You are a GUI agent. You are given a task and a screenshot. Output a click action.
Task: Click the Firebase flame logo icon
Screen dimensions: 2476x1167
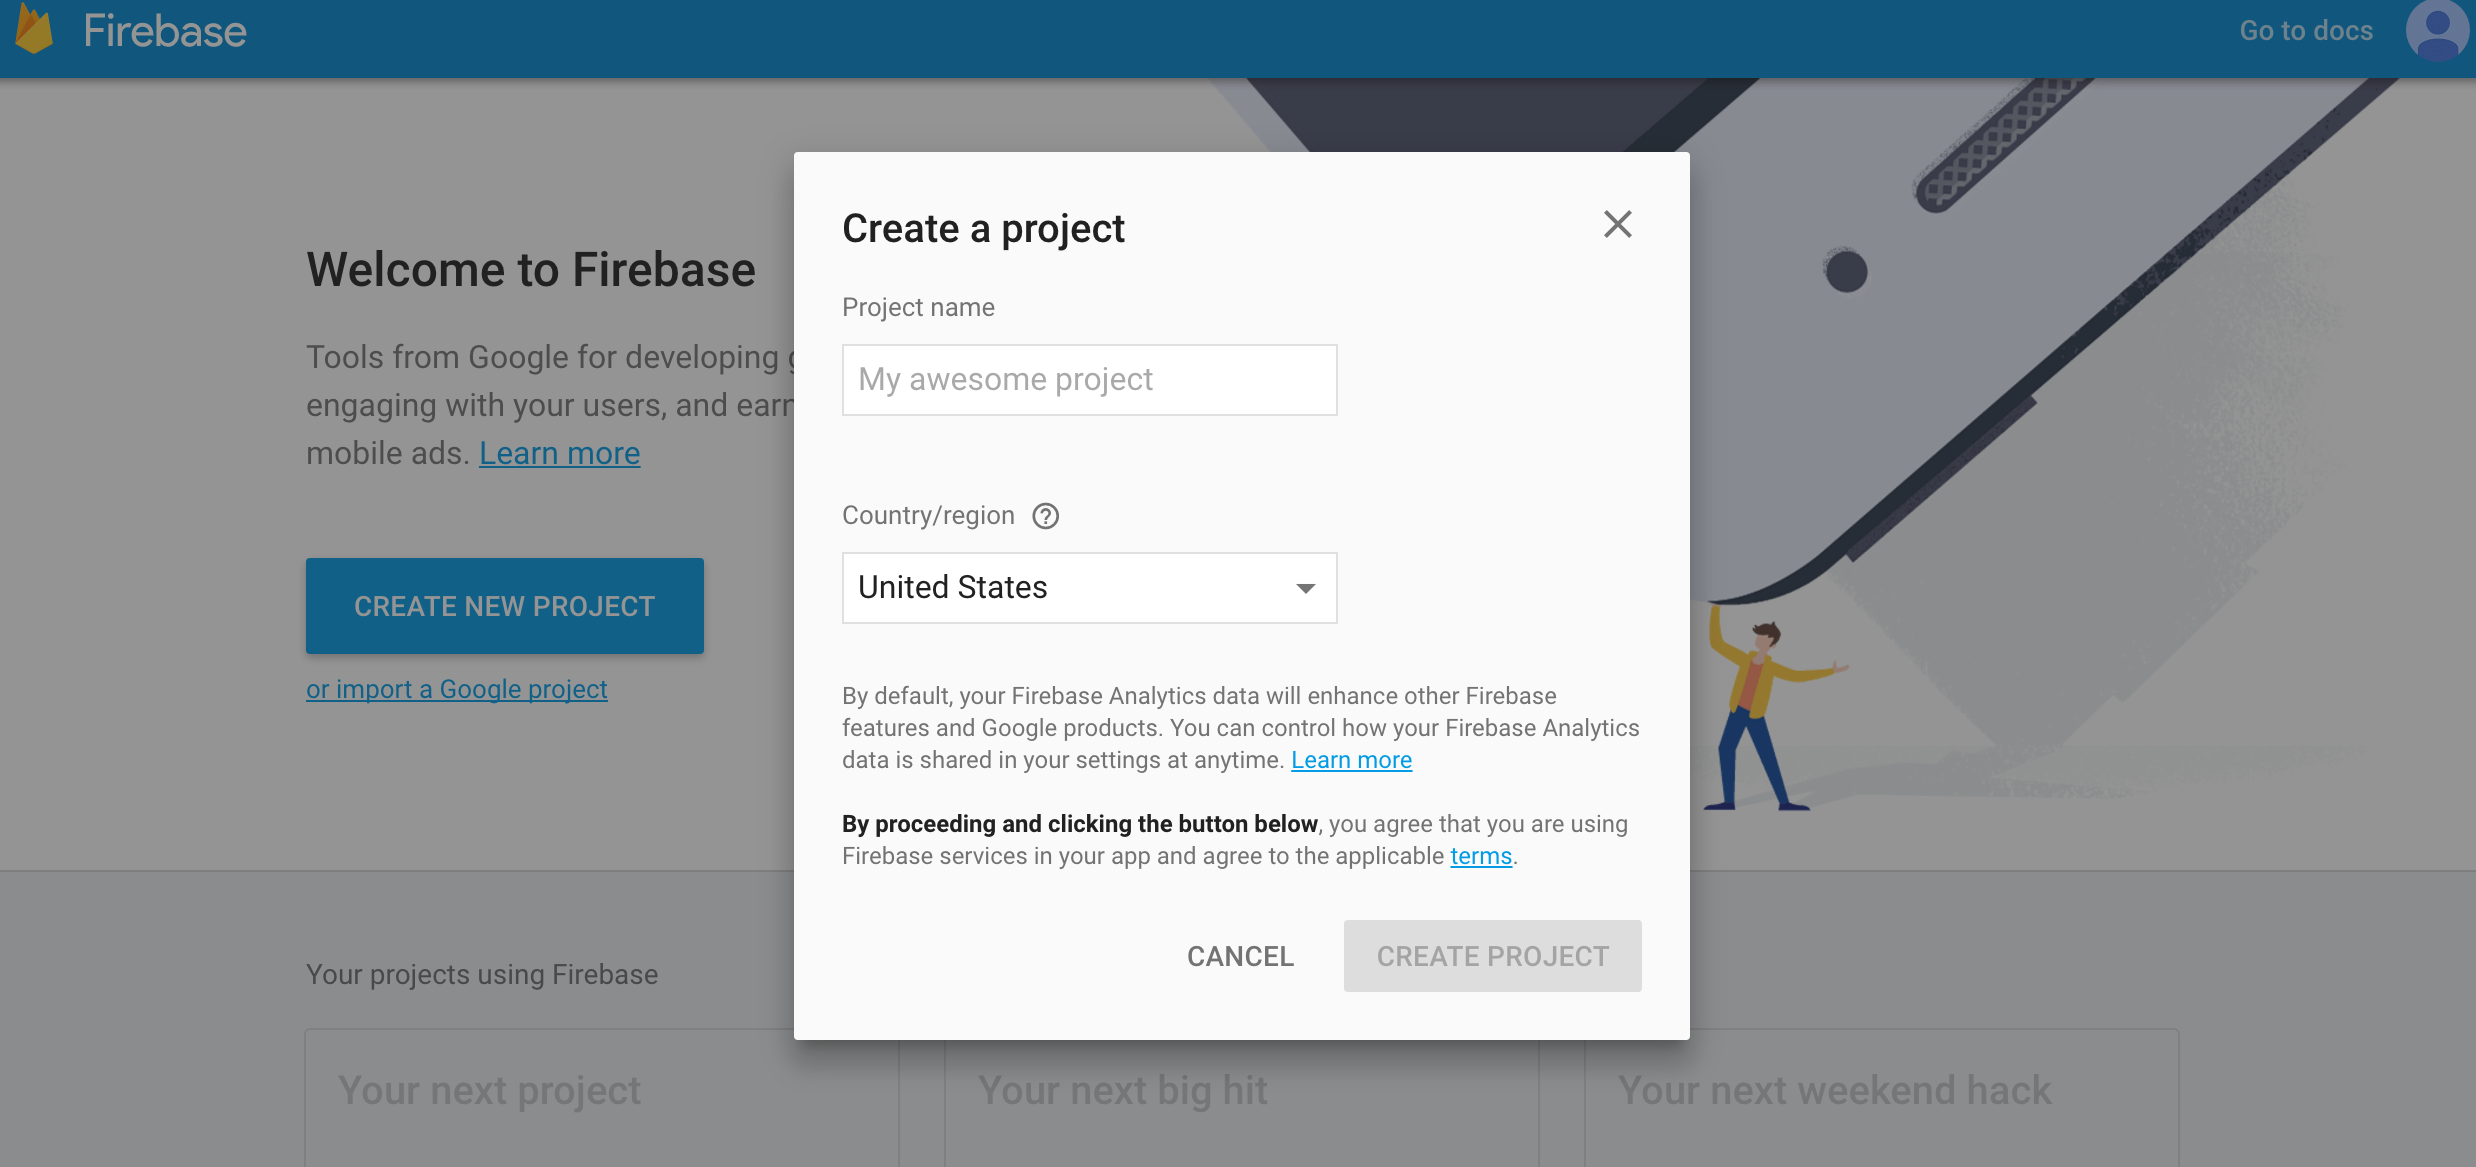point(34,30)
